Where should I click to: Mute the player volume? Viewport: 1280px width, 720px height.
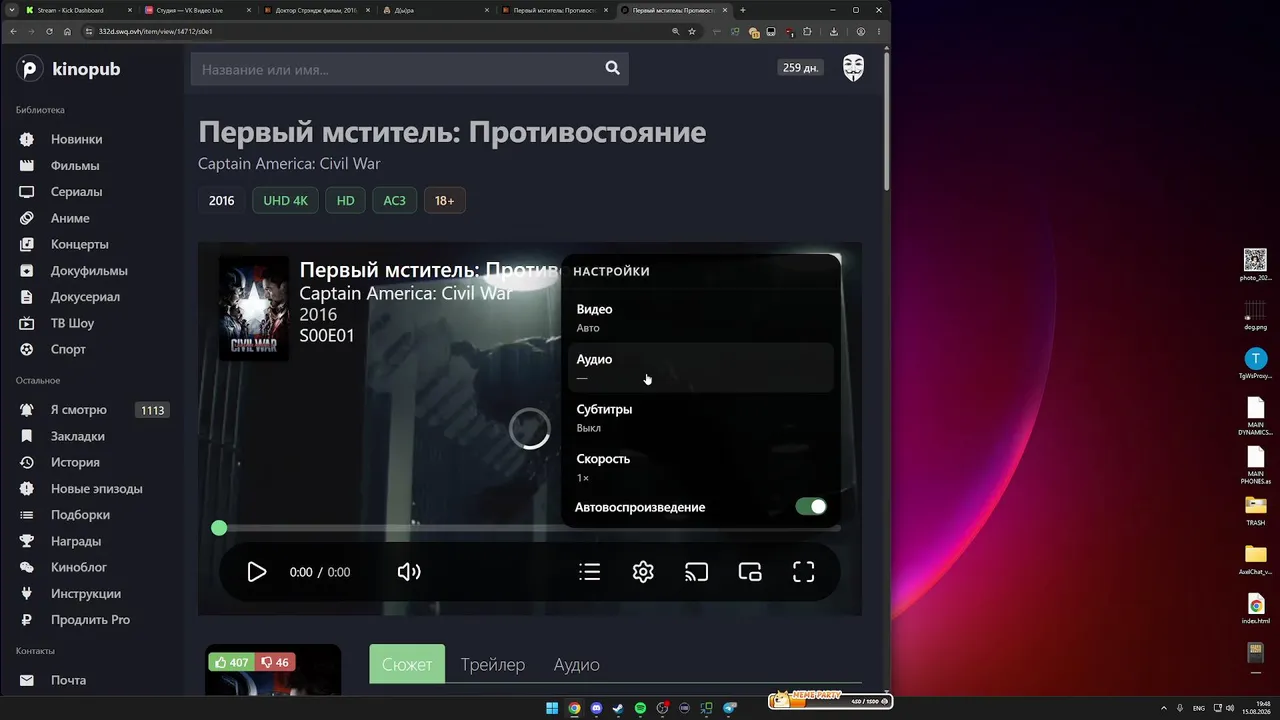409,572
